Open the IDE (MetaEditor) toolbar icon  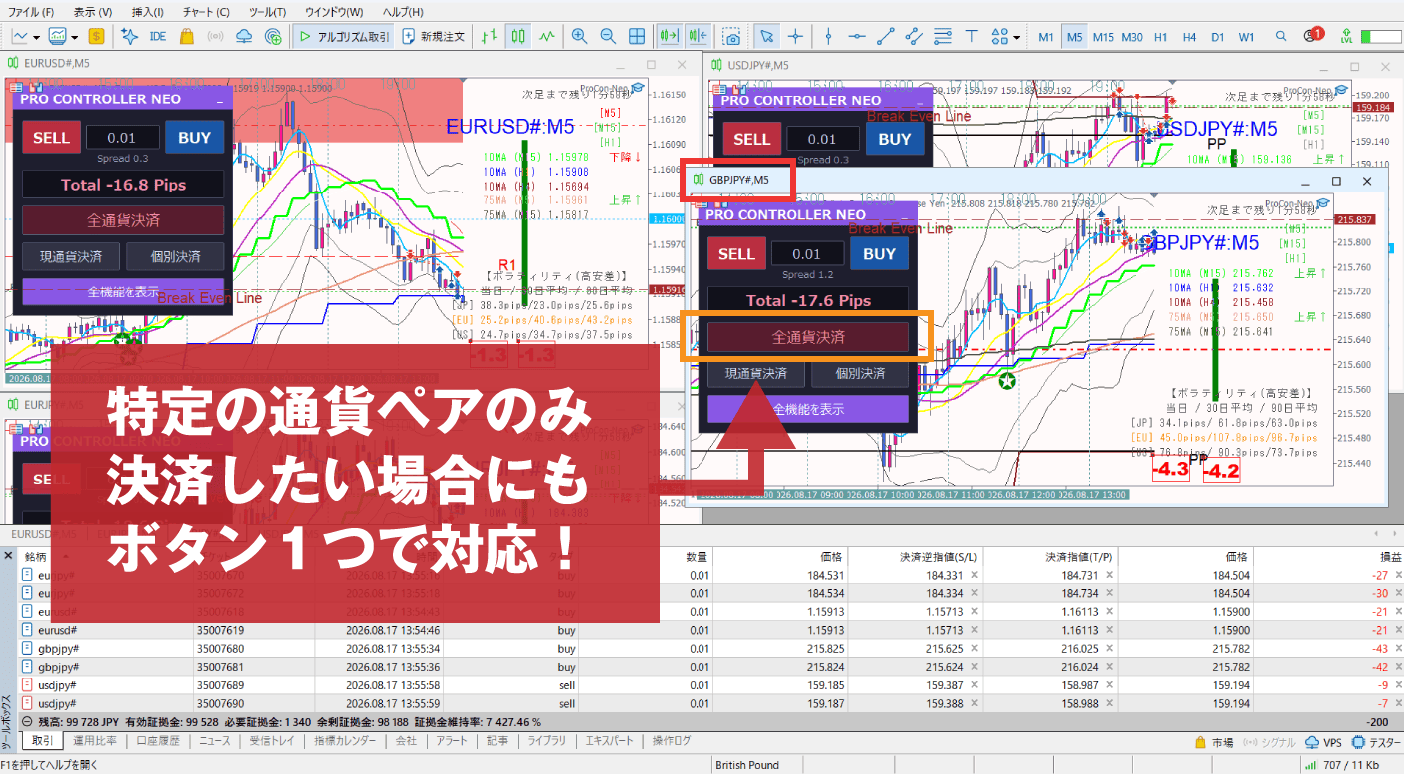(x=157, y=37)
